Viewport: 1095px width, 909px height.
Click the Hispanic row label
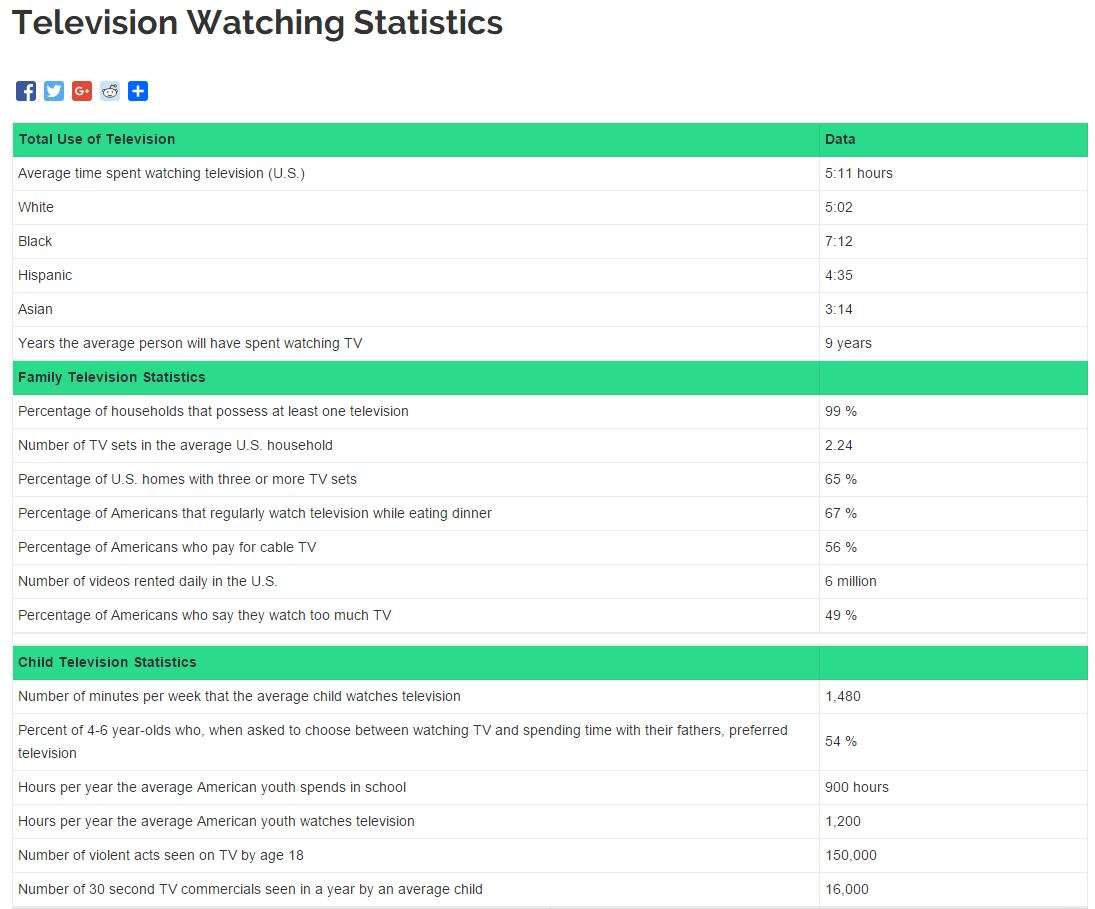[45, 275]
